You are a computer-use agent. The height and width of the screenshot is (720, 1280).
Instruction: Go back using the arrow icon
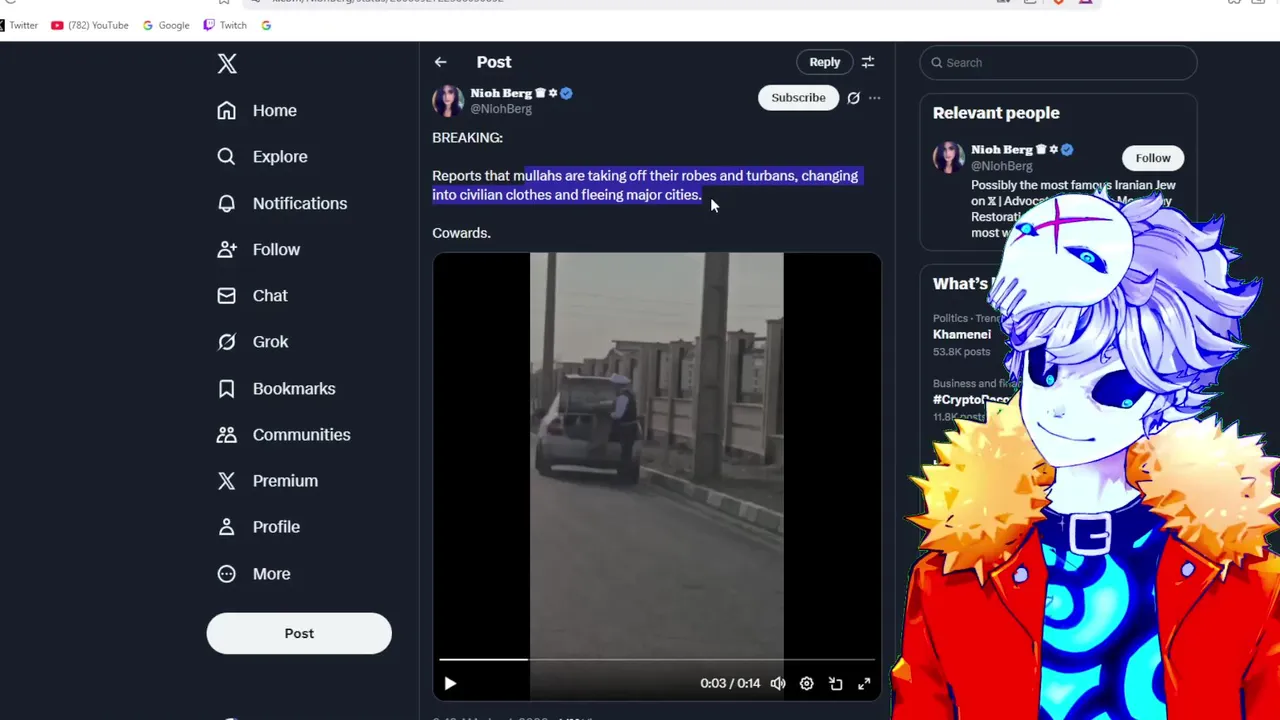(x=440, y=62)
